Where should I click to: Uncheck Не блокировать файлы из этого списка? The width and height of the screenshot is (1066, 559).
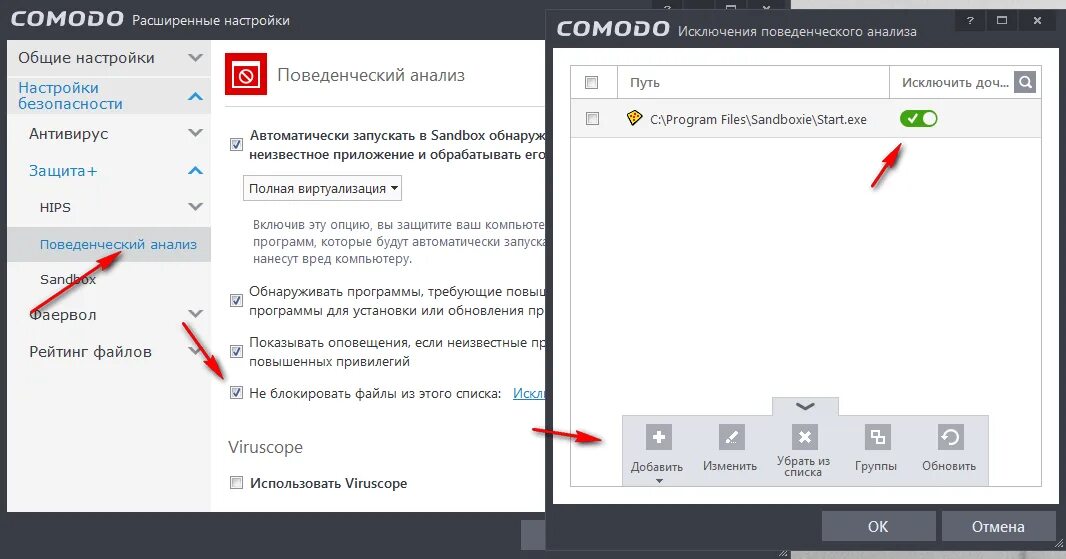[x=236, y=392]
